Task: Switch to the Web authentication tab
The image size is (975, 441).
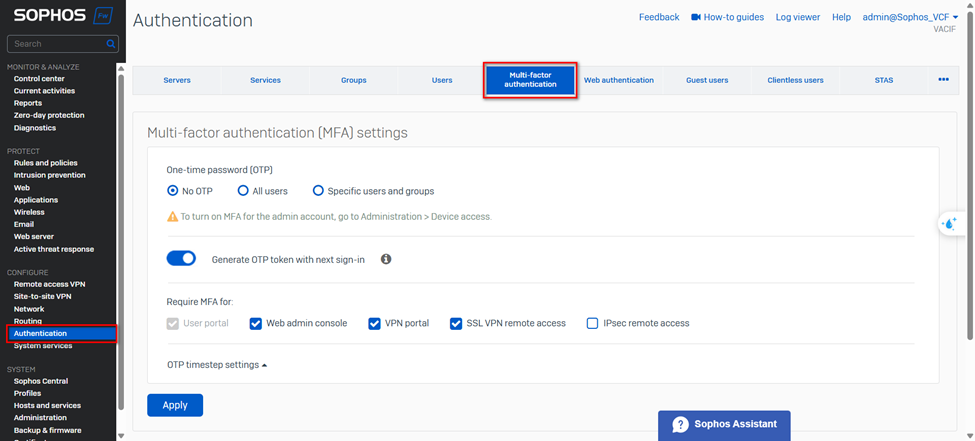Action: [x=619, y=80]
